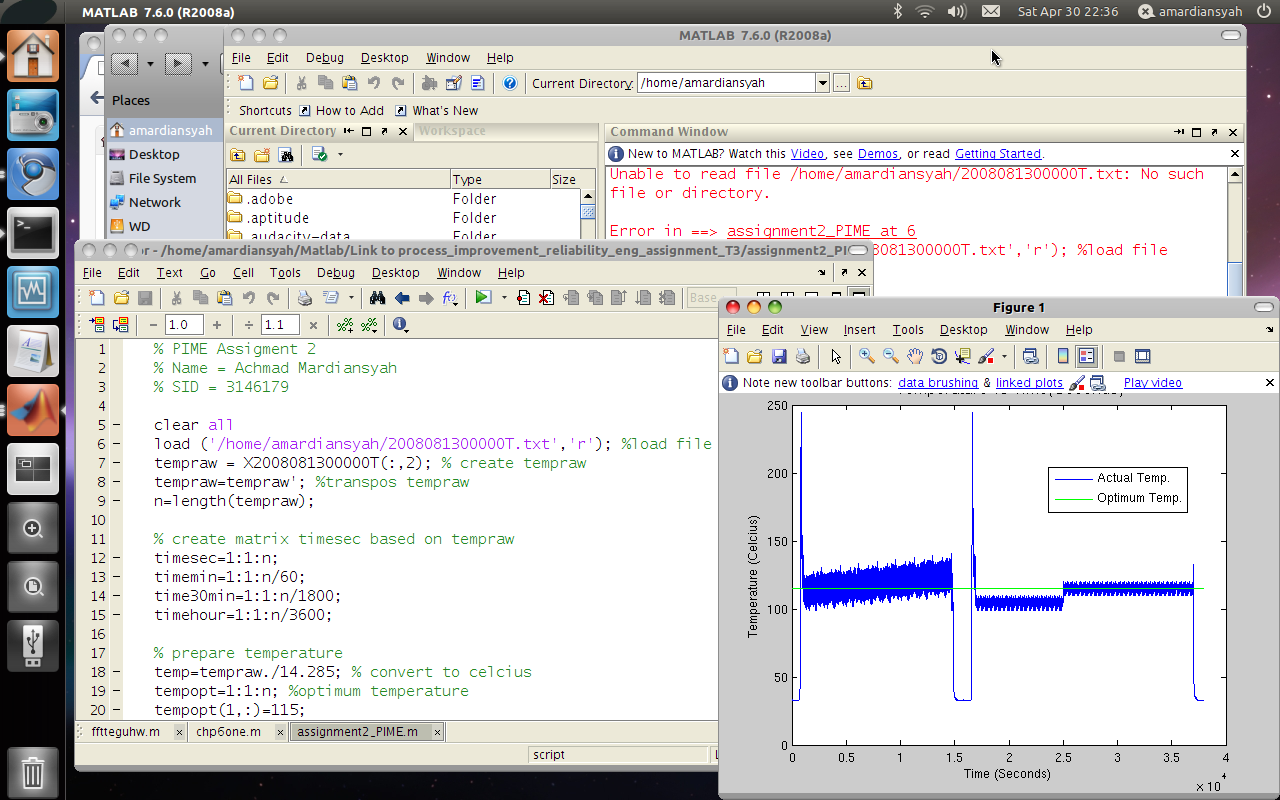Click Show Plot Tools icon in Figure 1
The height and width of the screenshot is (800, 1280).
coord(1143,356)
